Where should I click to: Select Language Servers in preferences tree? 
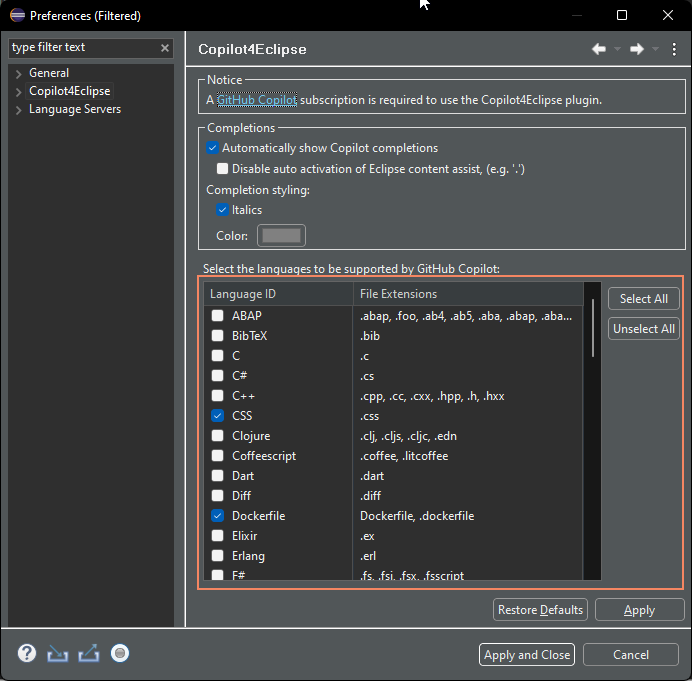[75, 109]
